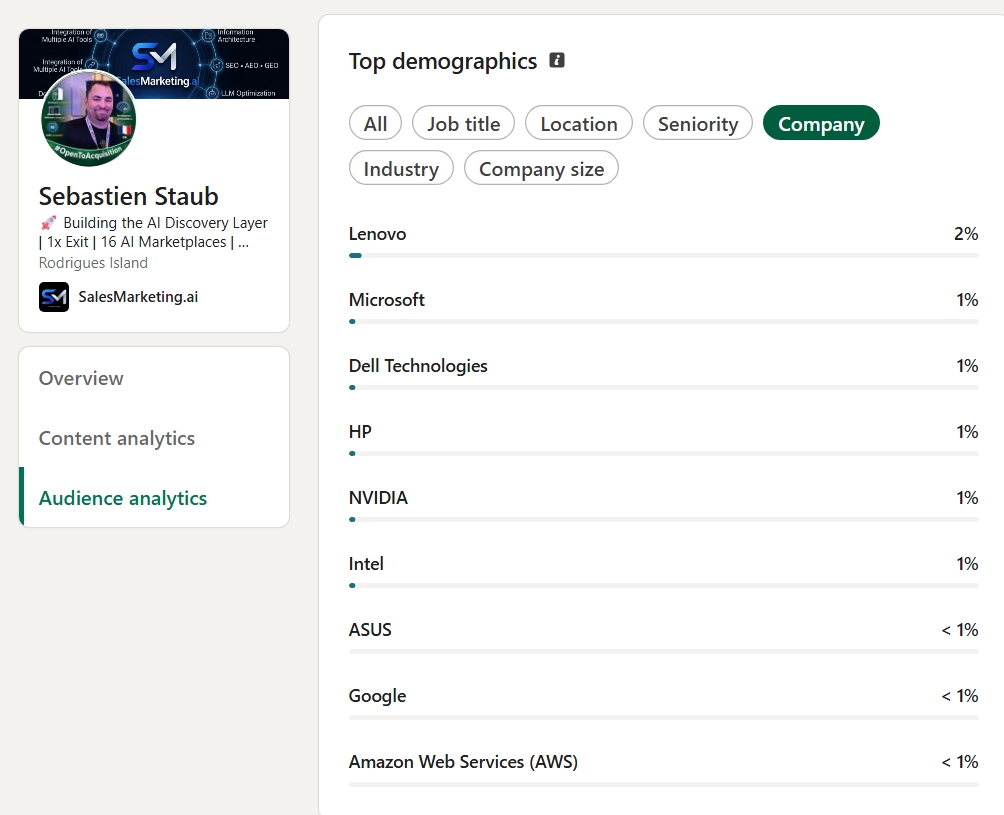Show demographics by Company size
The image size is (1004, 815).
coord(541,168)
